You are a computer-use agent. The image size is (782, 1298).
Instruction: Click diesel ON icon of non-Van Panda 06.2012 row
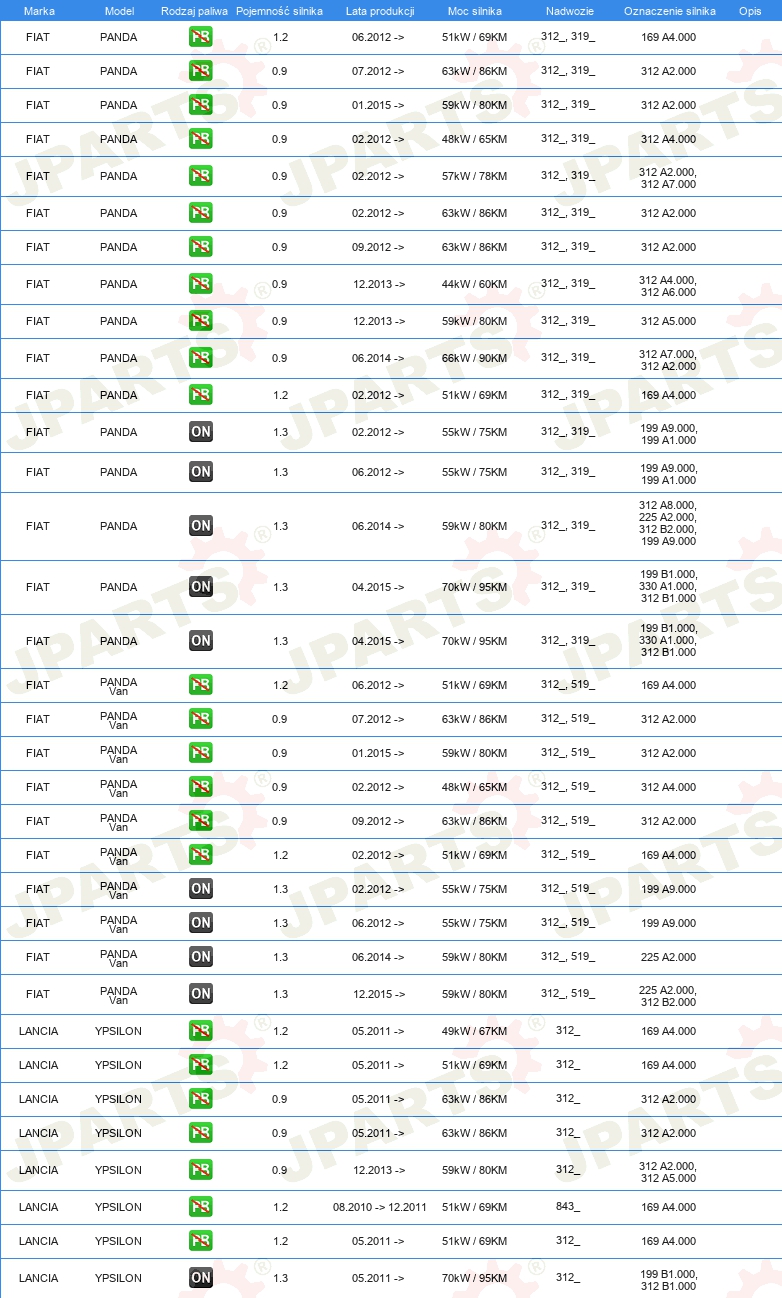tap(201, 472)
